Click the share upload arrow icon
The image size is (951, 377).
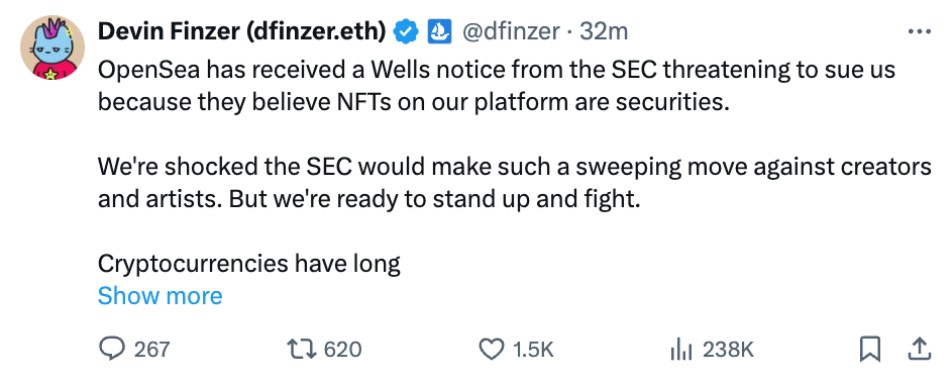(x=918, y=349)
